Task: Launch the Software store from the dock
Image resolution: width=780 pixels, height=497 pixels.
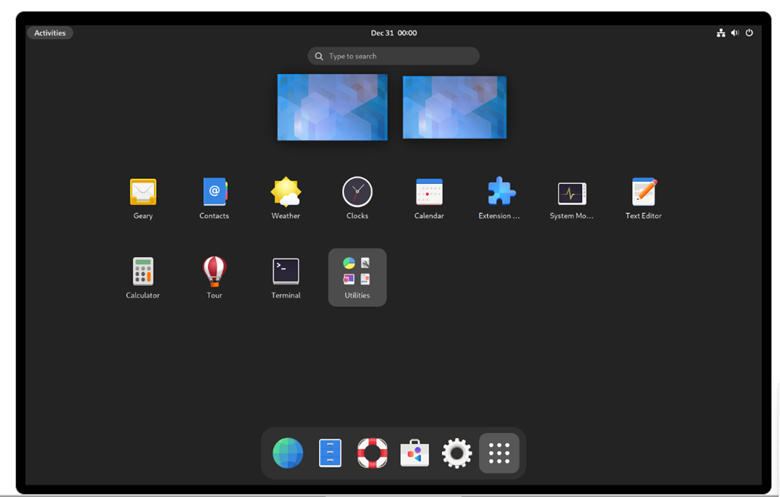Action: click(x=414, y=453)
